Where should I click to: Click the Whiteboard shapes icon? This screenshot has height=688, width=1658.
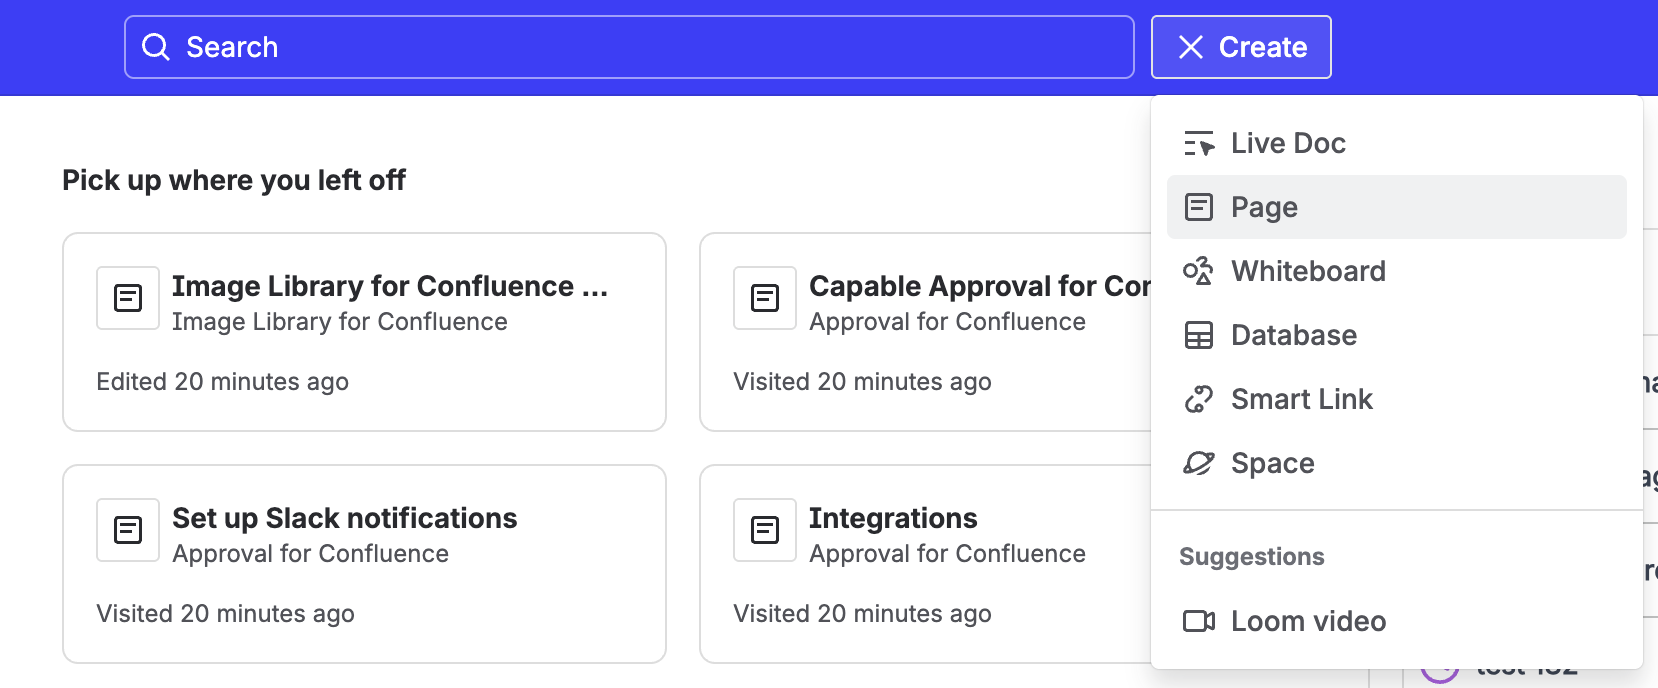pyautogui.click(x=1198, y=271)
